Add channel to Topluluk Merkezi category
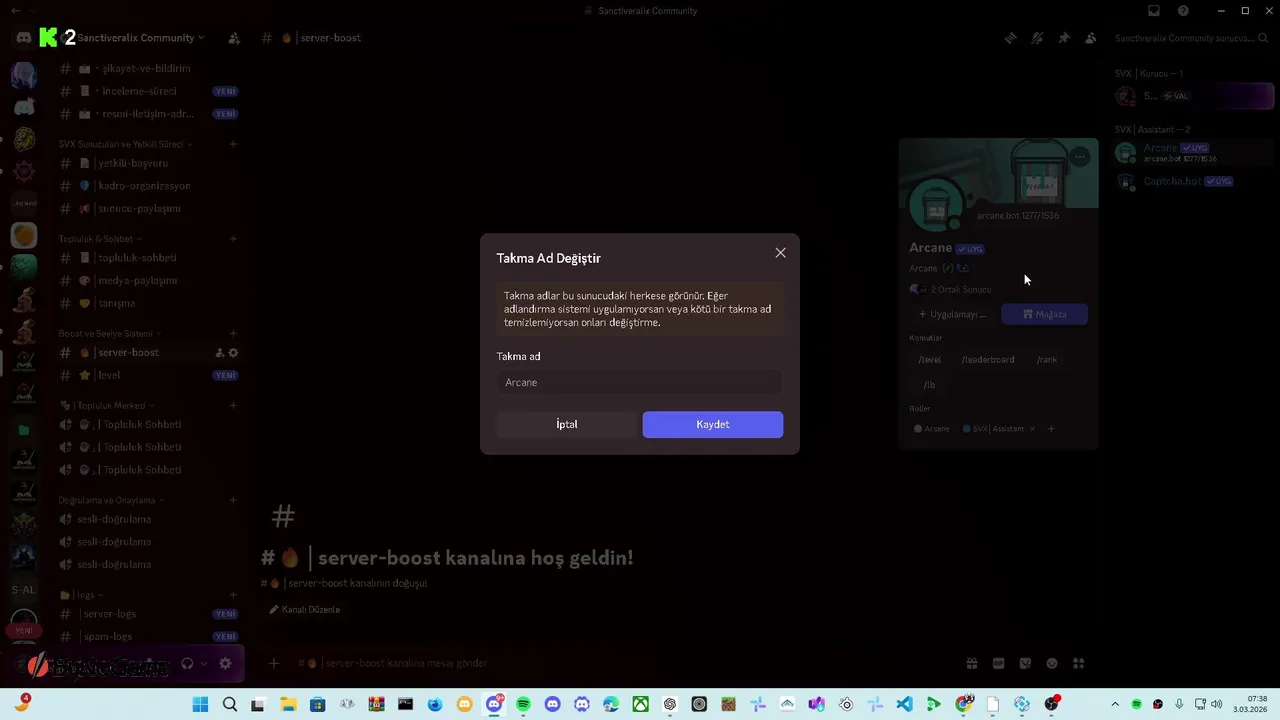Viewport: 1280px width, 720px height. click(x=233, y=405)
